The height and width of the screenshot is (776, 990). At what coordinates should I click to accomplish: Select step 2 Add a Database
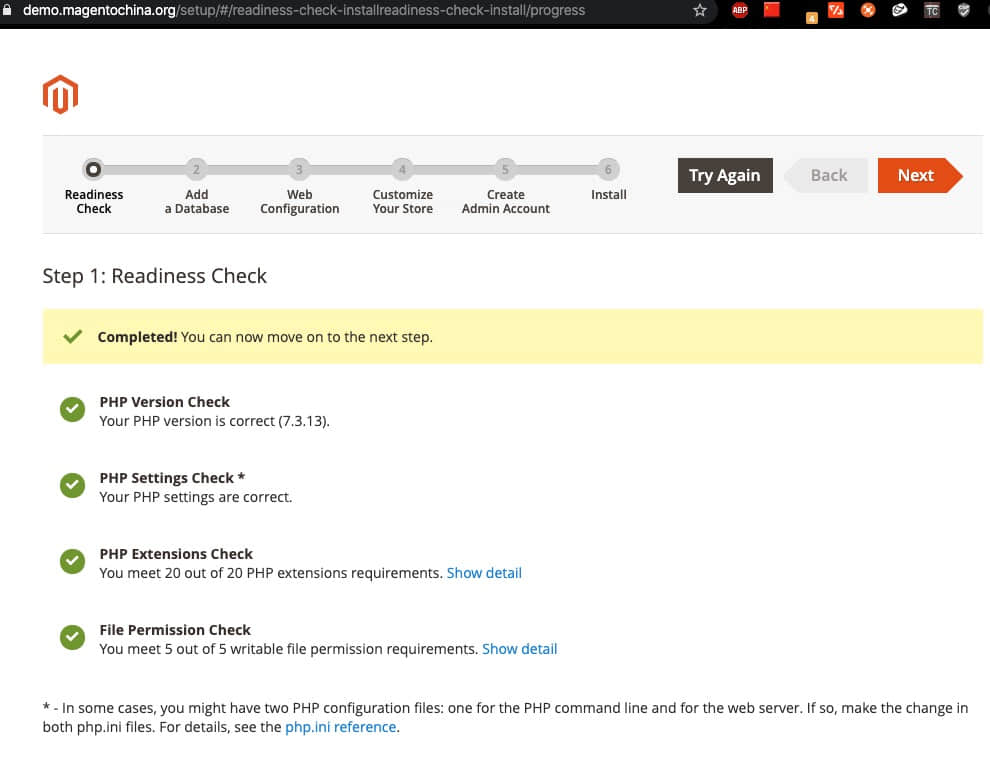196,169
